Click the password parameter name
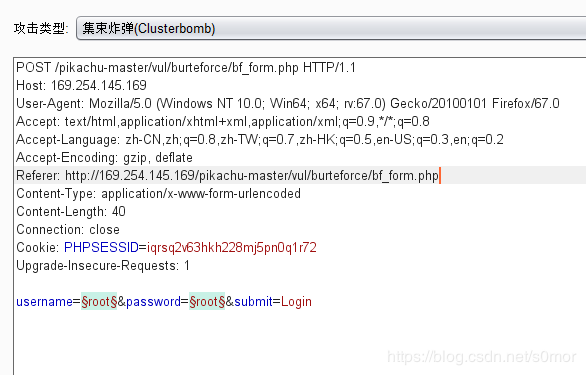This screenshot has height=375, width=586. (154, 302)
